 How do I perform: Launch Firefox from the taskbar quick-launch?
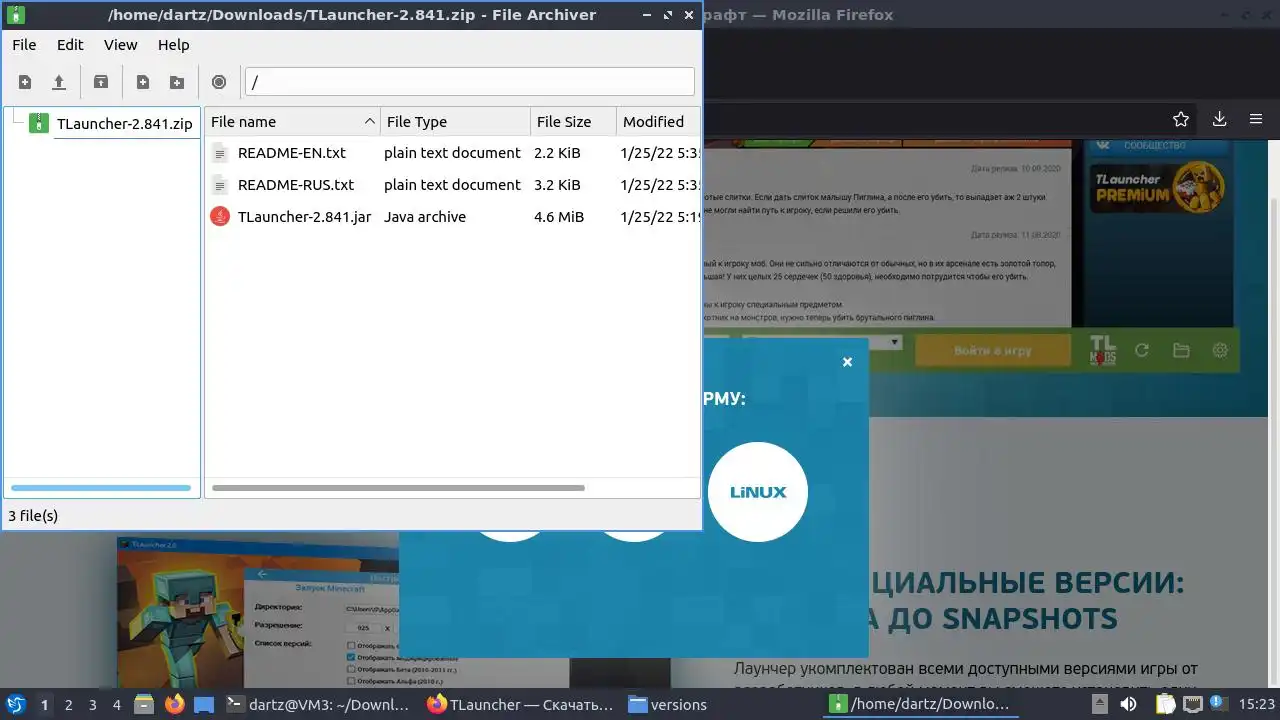pos(175,704)
